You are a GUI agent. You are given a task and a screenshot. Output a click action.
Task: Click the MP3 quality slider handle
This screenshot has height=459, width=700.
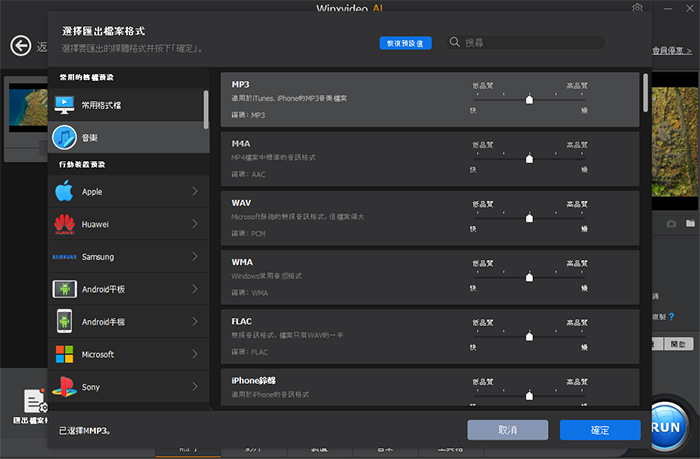pyautogui.click(x=529, y=99)
